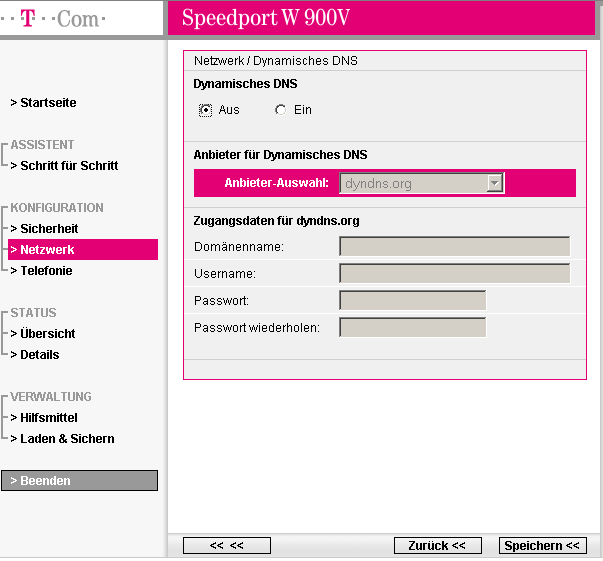This screenshot has width=603, height=561.
Task: Open the Details status page
Action: [35, 355]
